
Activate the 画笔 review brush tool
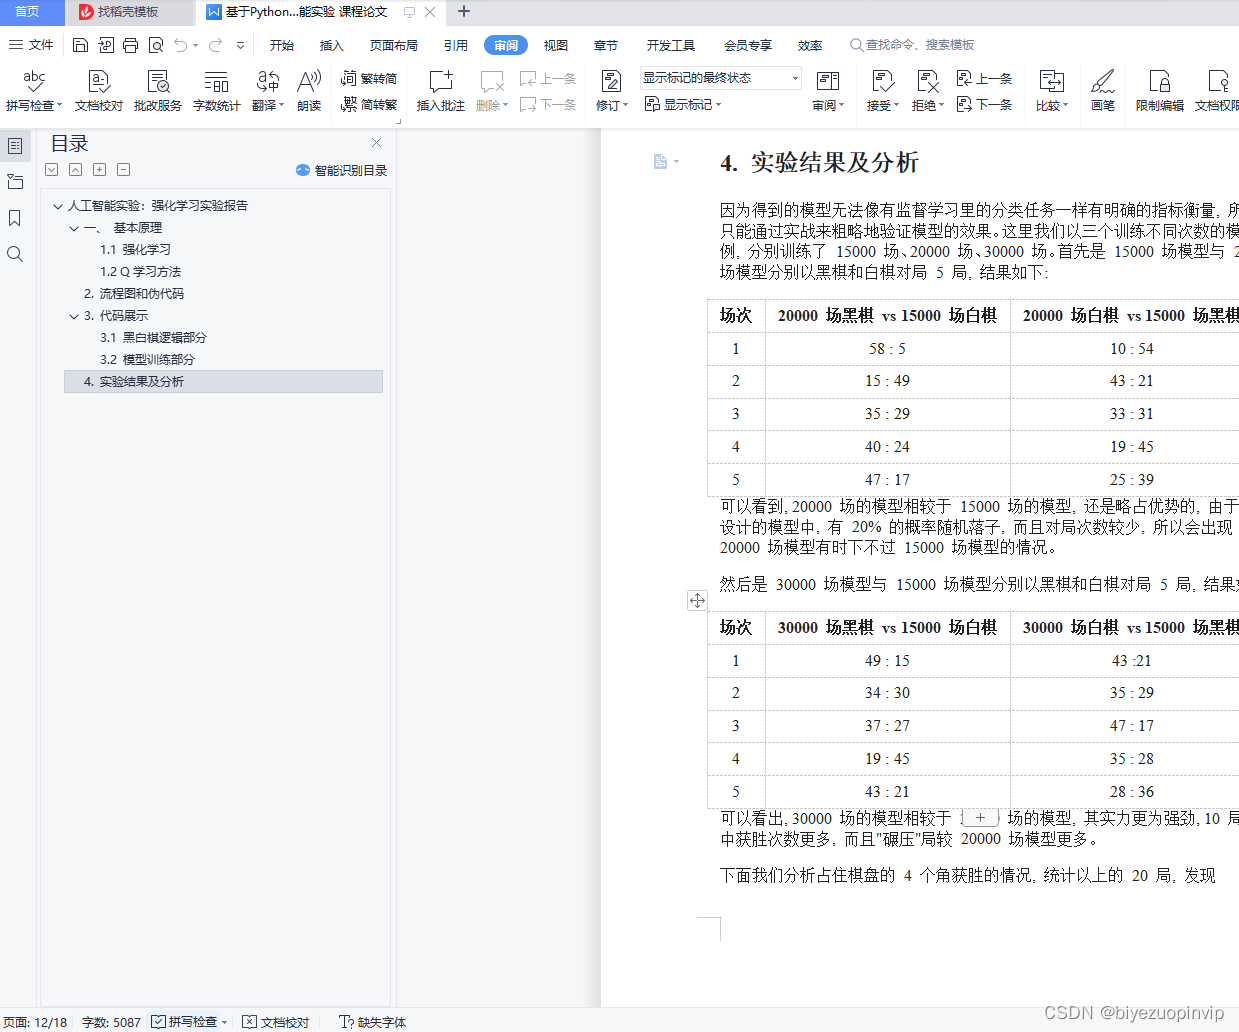pos(1102,91)
